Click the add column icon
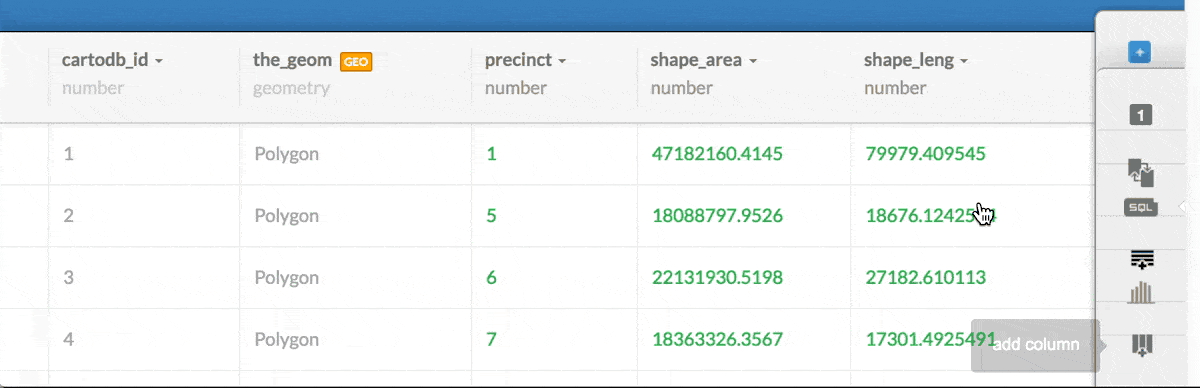This screenshot has width=1200, height=388. click(1141, 346)
